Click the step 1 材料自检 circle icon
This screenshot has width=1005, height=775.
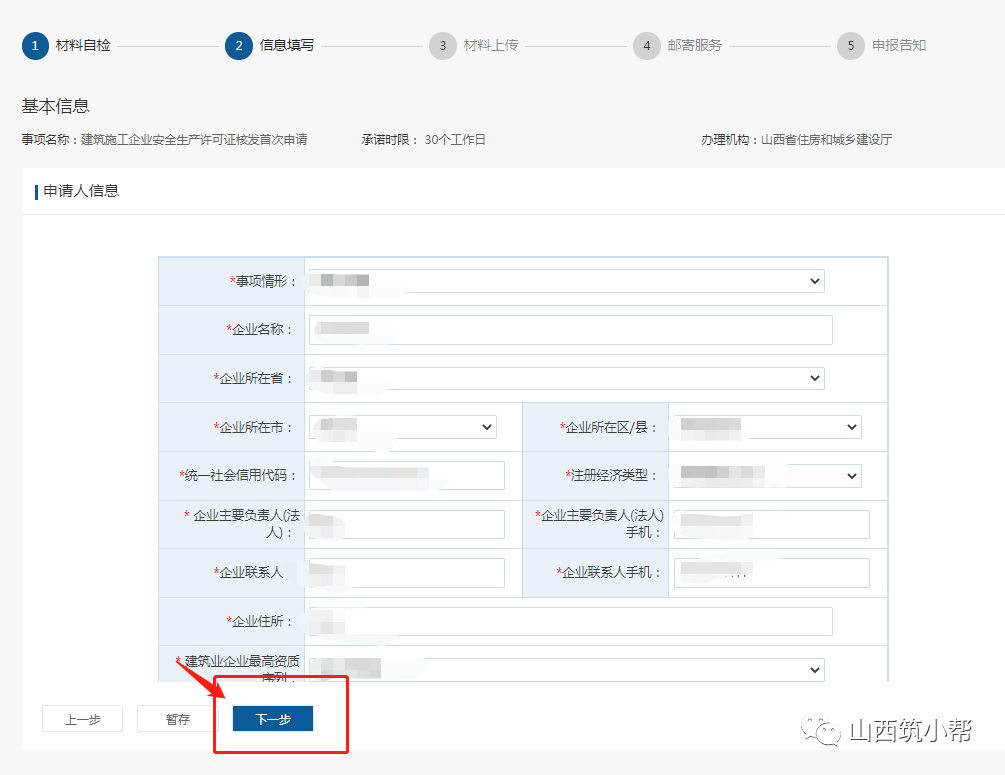35,45
